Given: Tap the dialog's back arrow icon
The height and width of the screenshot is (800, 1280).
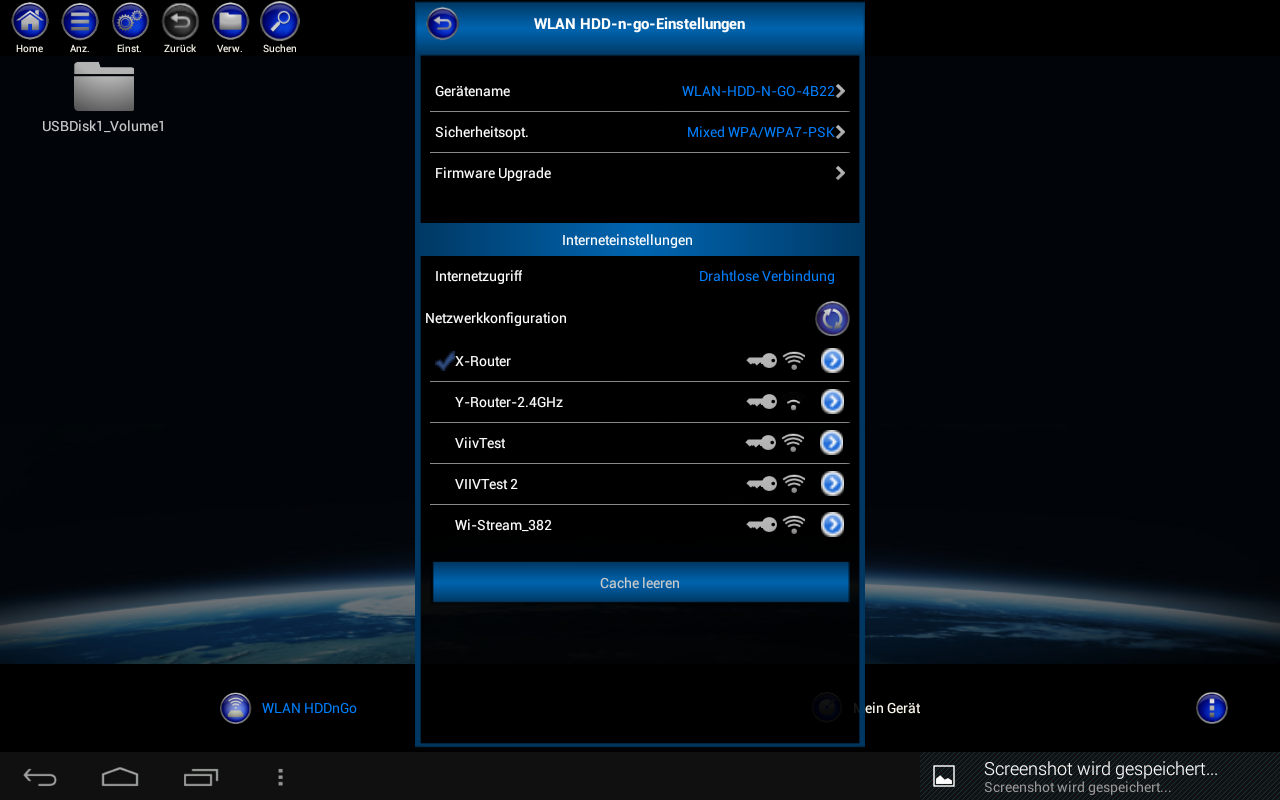Looking at the screenshot, I should [442, 24].
